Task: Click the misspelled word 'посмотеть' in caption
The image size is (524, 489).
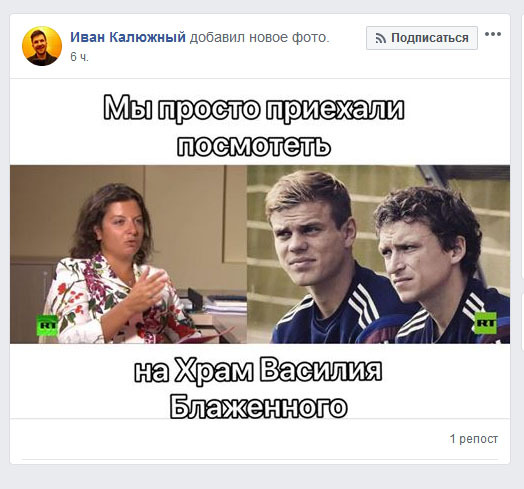Action: click(x=254, y=145)
